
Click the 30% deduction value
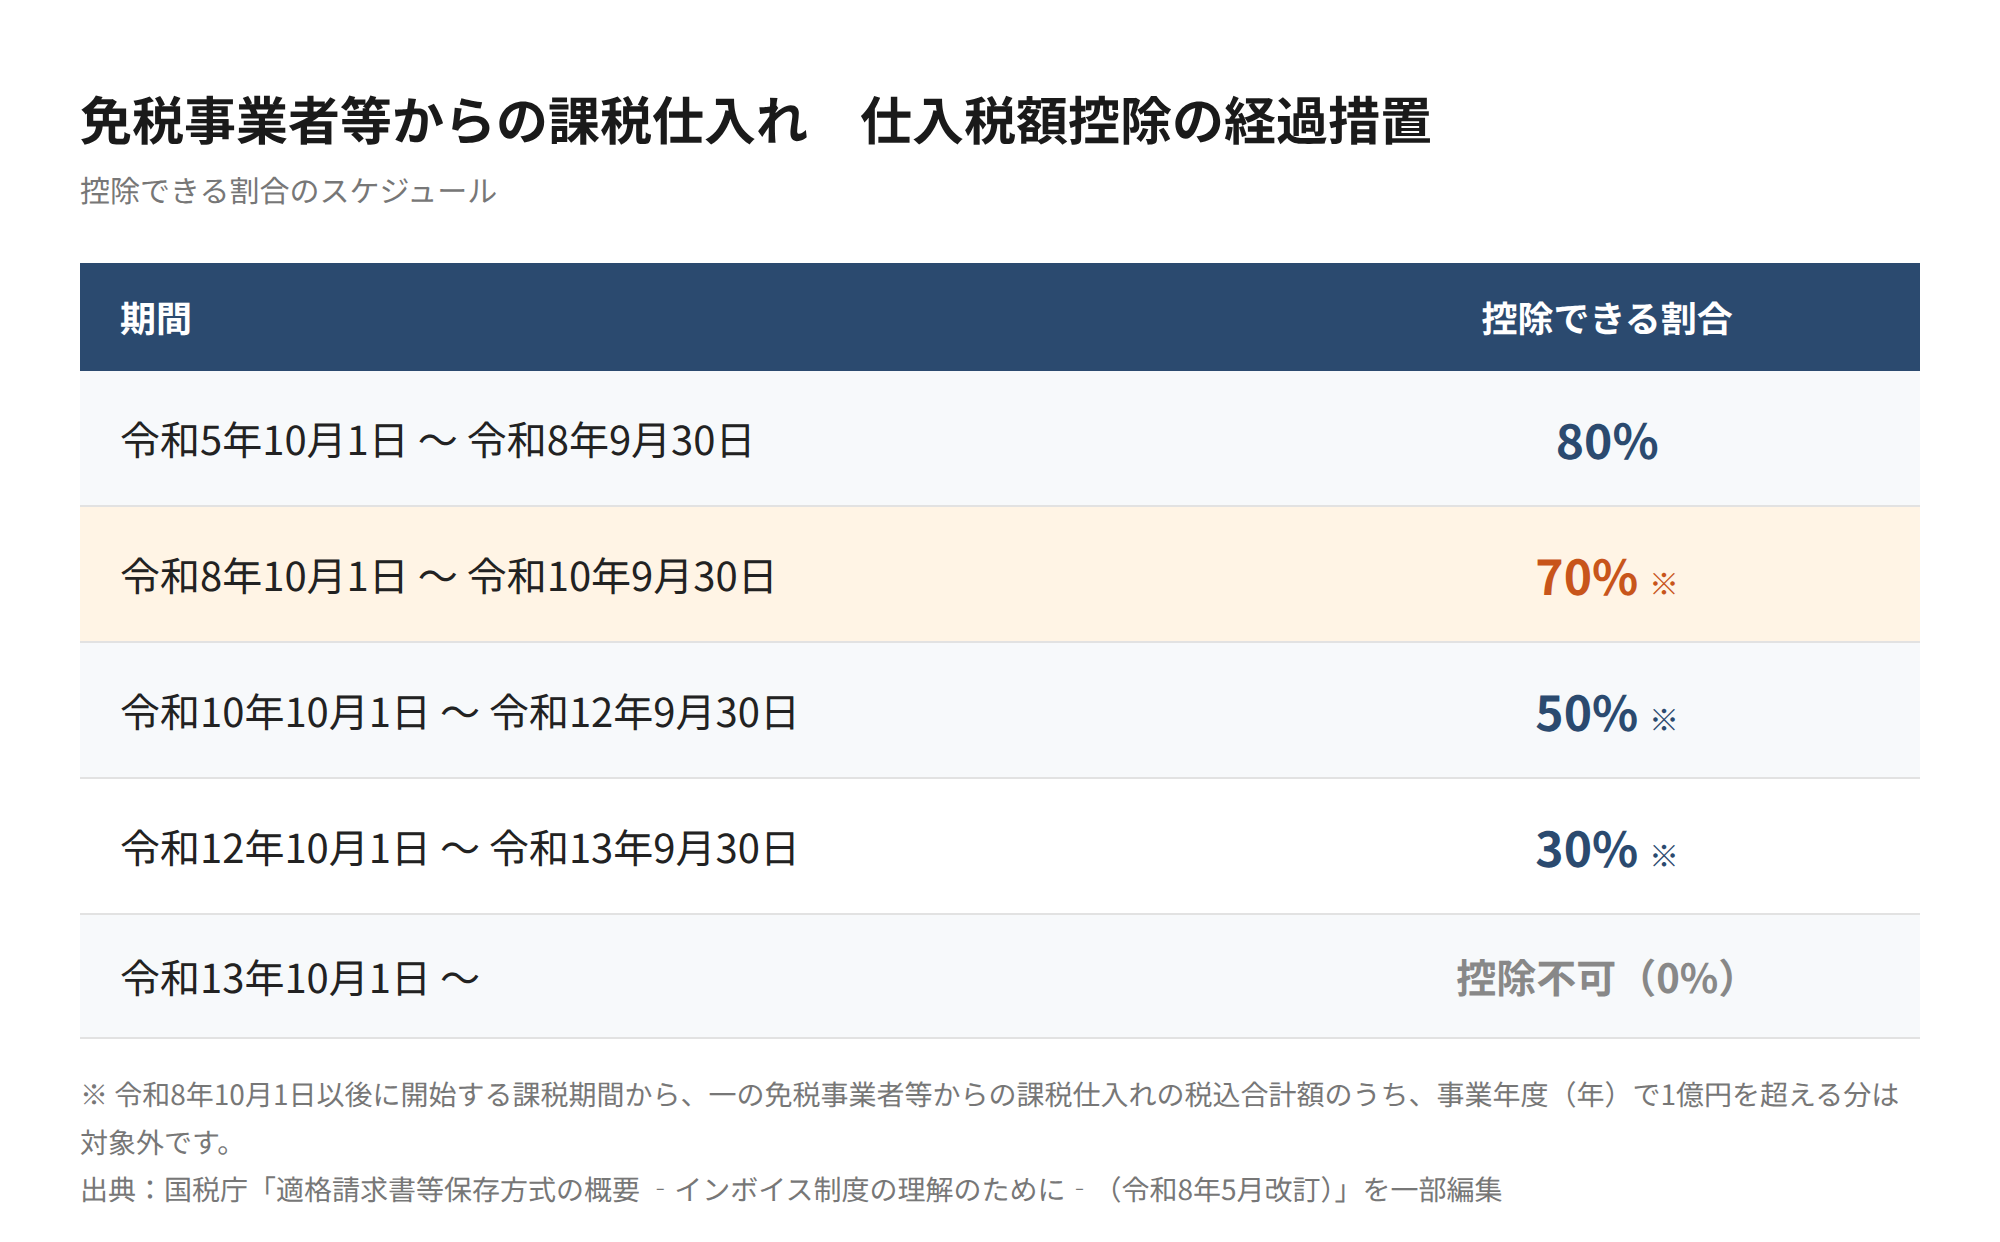coord(1586,850)
